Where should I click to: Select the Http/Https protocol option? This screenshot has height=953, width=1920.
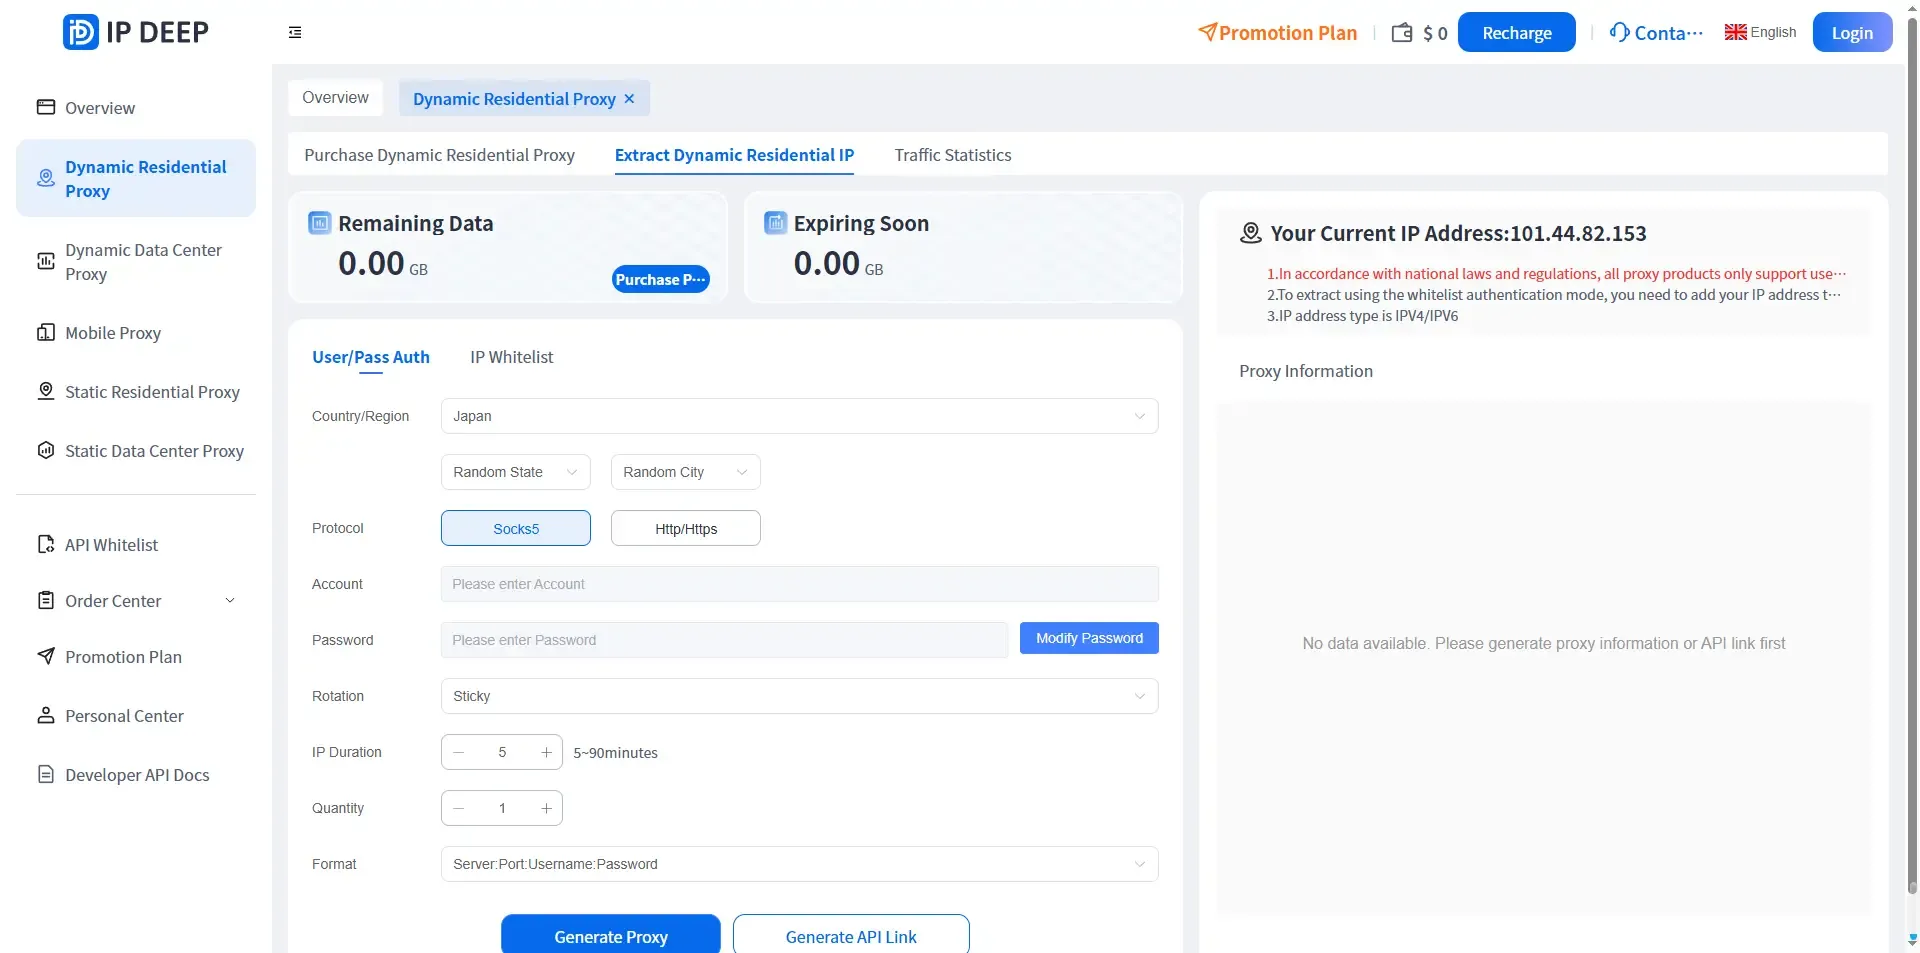tap(686, 528)
